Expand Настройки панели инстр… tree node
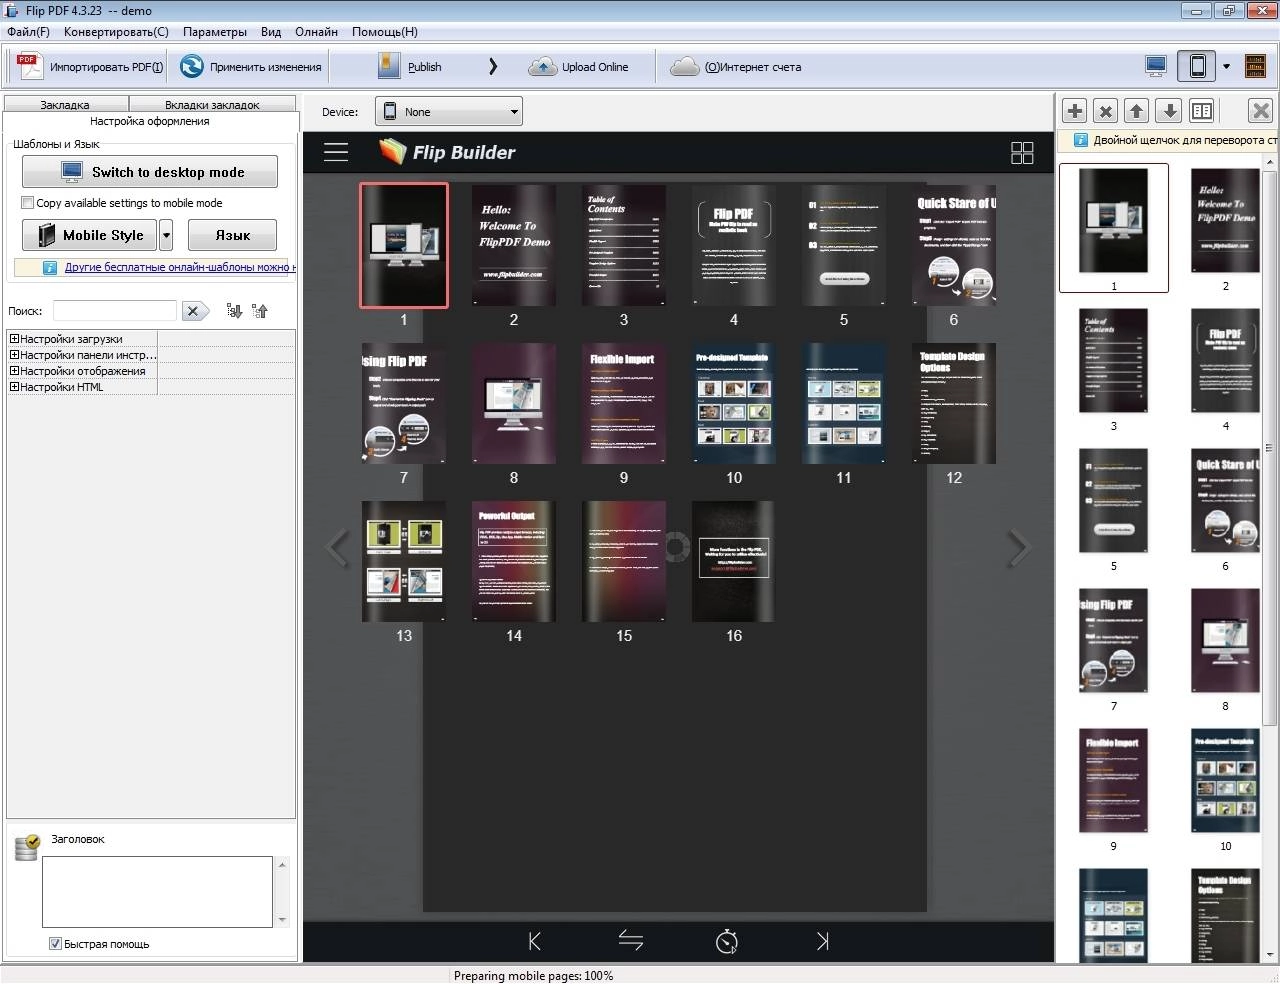Viewport: 1280px width, 984px height. (15, 355)
